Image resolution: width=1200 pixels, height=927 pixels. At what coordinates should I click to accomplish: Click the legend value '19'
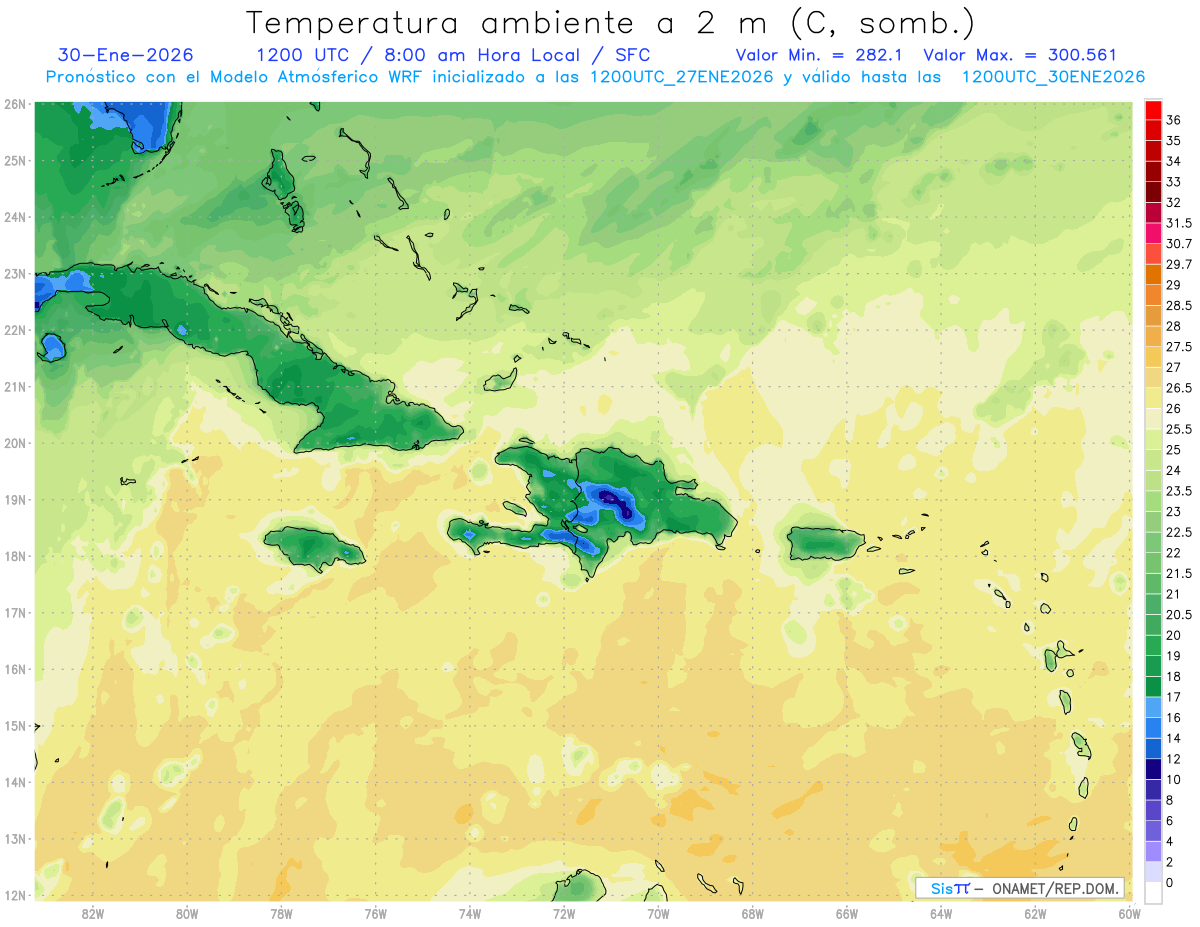(1174, 656)
